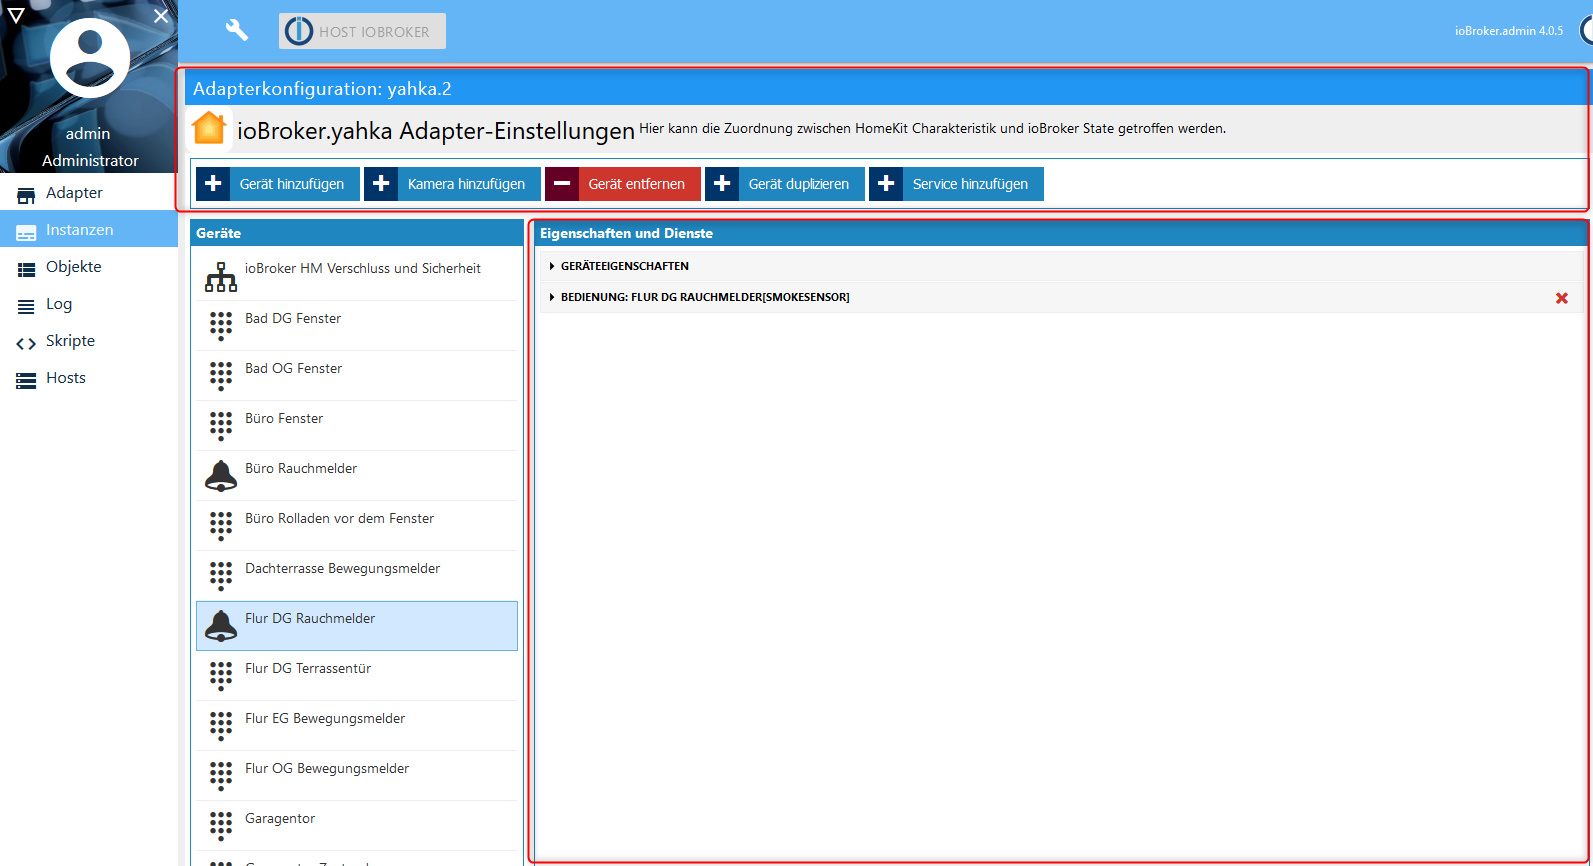
Task: Select Flur EG Bewegungsmelder device
Action: click(357, 725)
